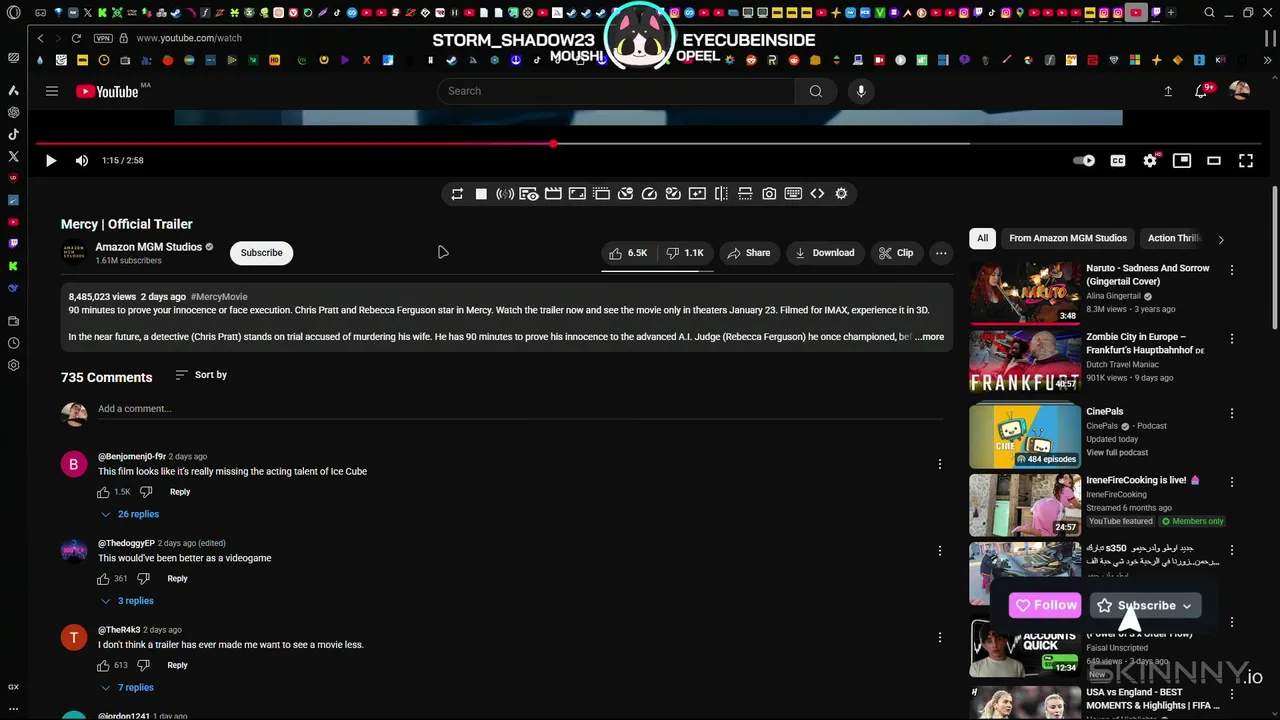The width and height of the screenshot is (1280, 720).
Task: Dislike the video (1.1K)
Action: pos(685,253)
